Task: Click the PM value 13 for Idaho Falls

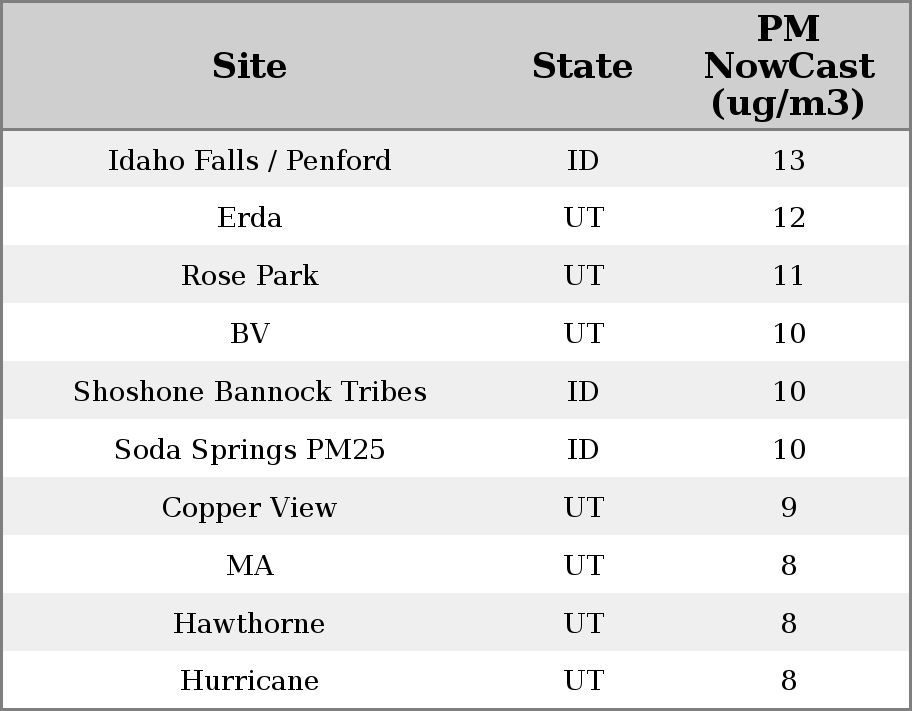Action: point(788,160)
